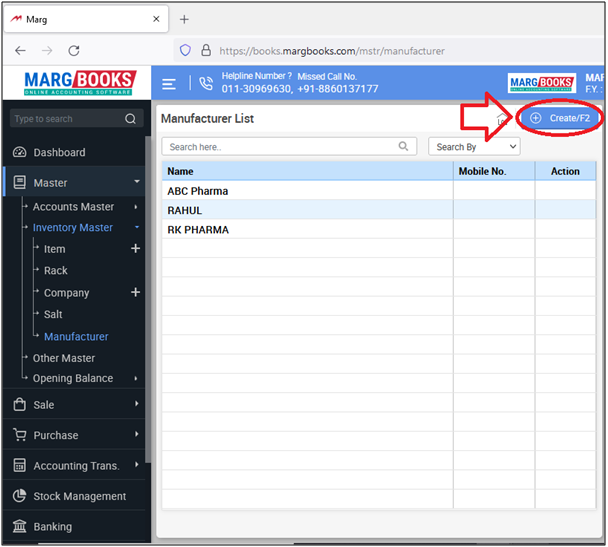Click the Manufacturer List heading

[207, 119]
